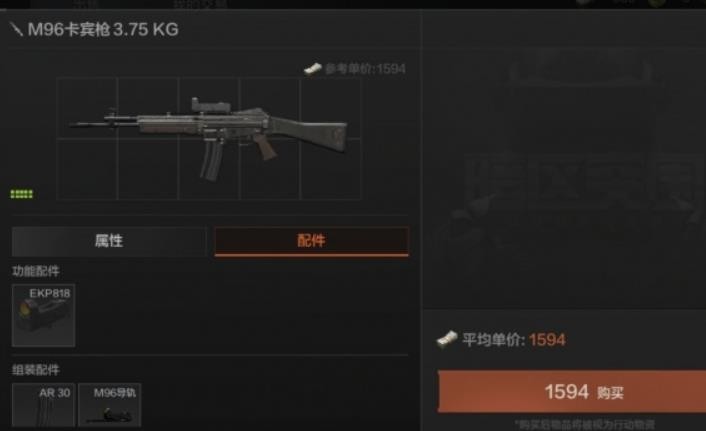706x431 pixels.
Task: Click the red dot sight on rifle
Action: (x=211, y=105)
